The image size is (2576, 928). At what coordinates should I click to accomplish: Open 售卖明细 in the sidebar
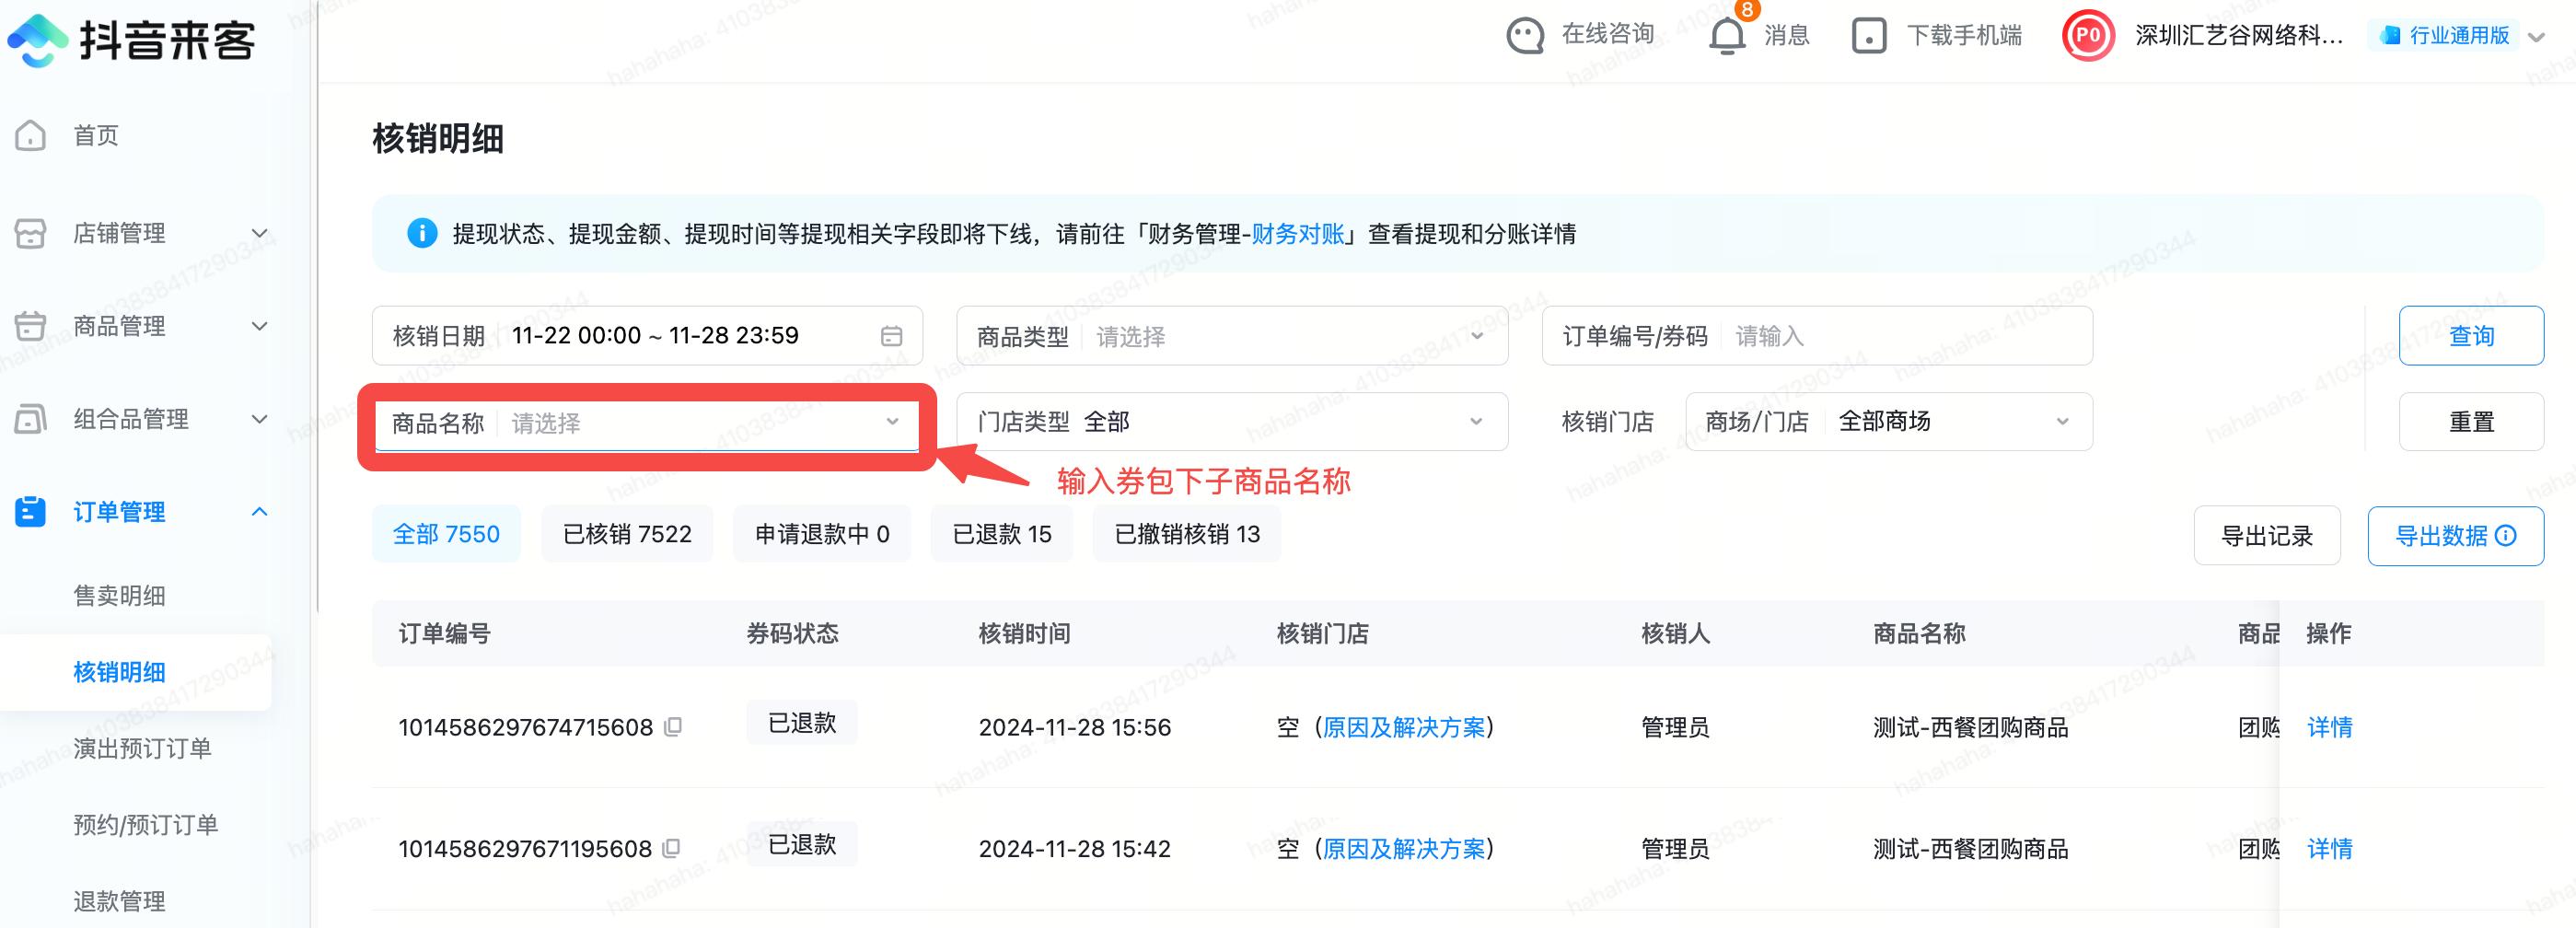119,596
